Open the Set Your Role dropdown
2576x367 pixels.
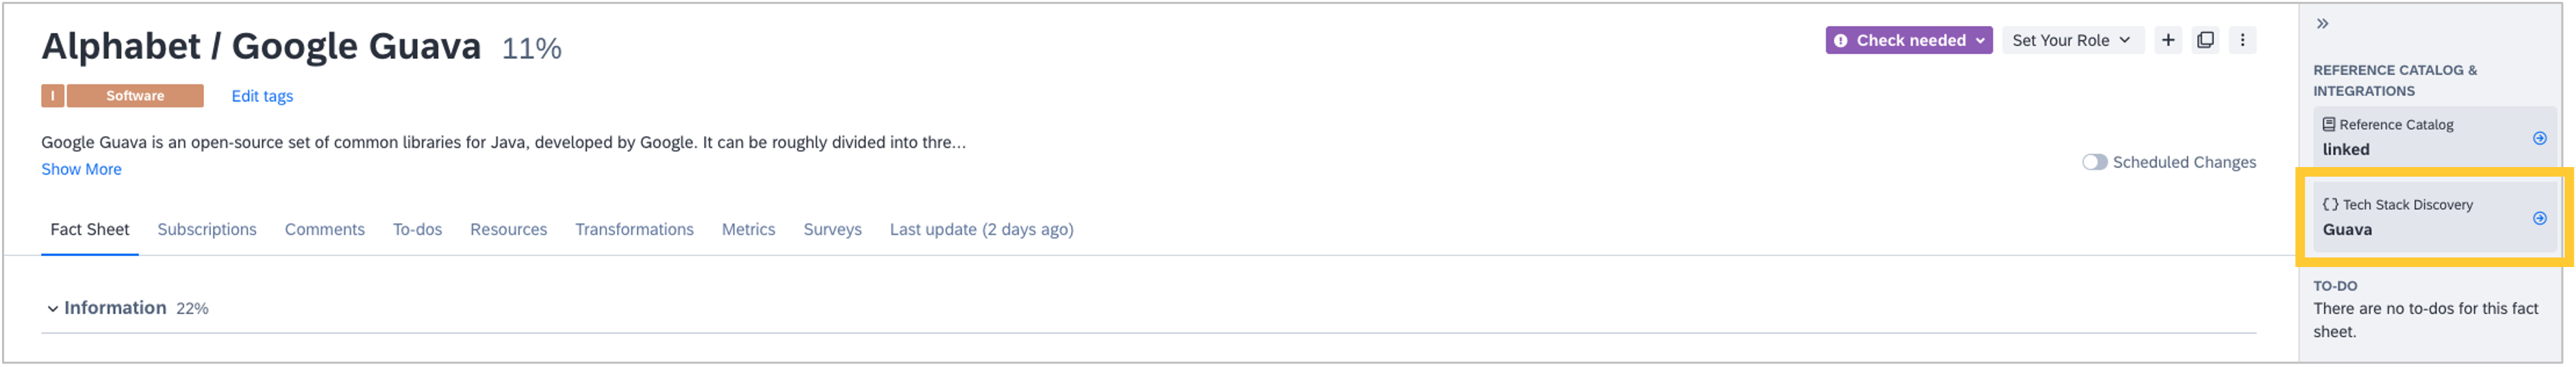2072,40
